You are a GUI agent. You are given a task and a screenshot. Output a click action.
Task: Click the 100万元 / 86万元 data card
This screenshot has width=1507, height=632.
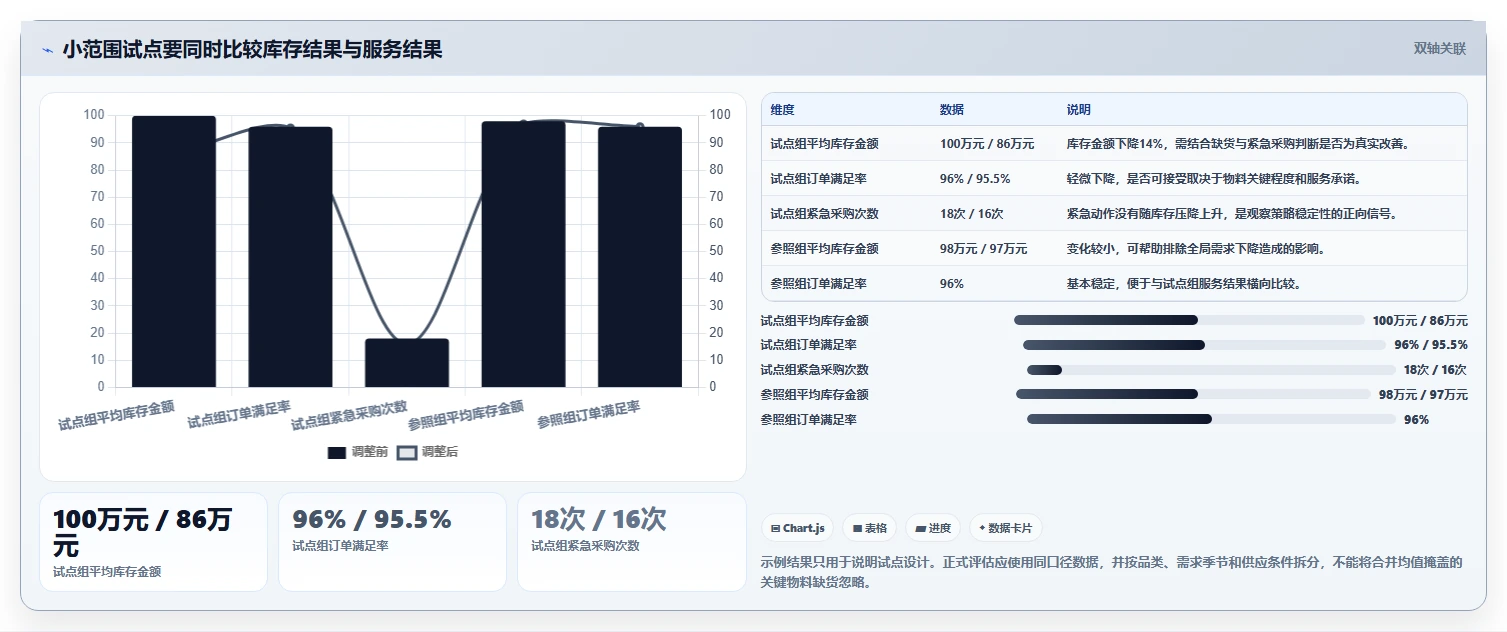(153, 542)
